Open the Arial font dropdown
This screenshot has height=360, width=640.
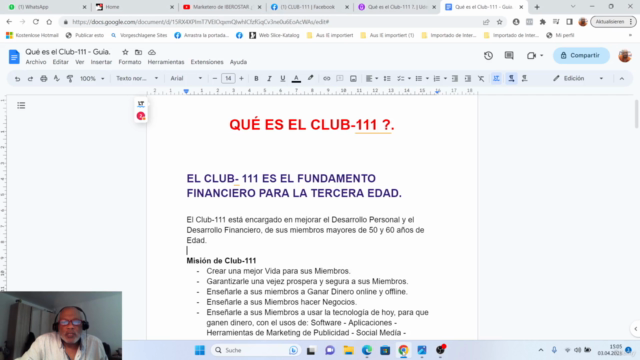click(186, 78)
